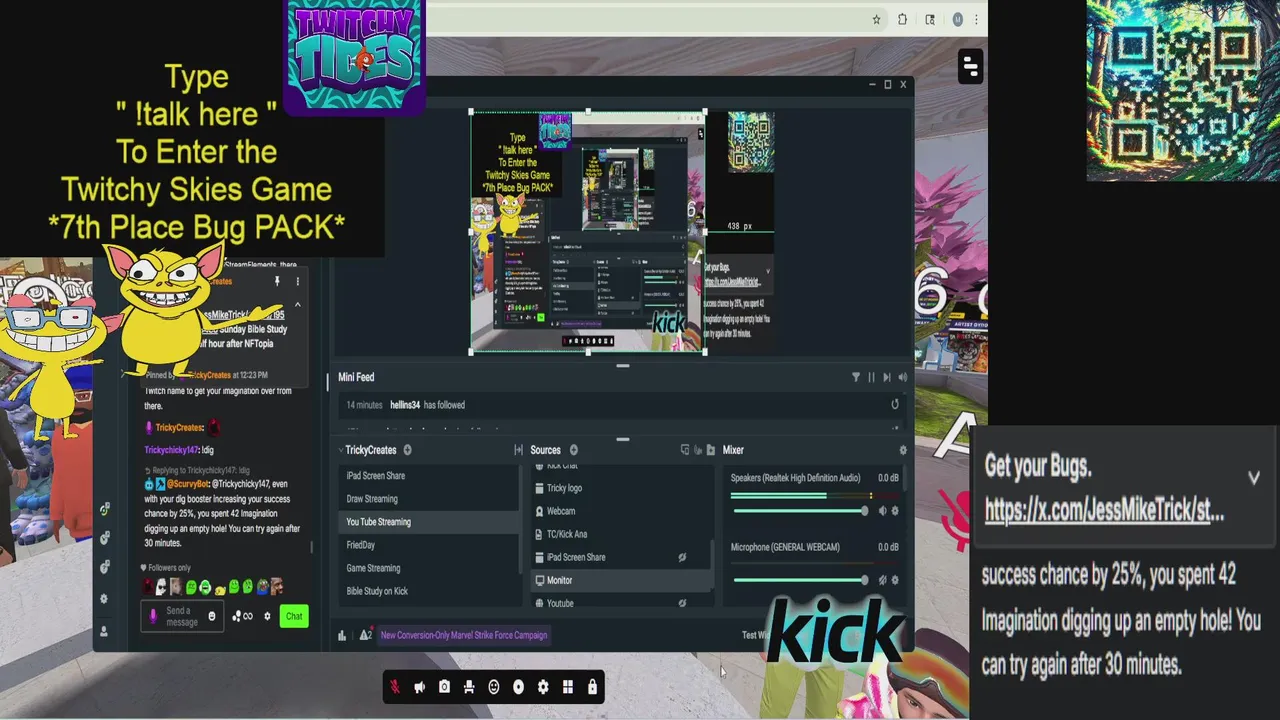This screenshot has height=720, width=1280.
Task: Mute Mini Feed alert sounds
Action: coord(903,377)
